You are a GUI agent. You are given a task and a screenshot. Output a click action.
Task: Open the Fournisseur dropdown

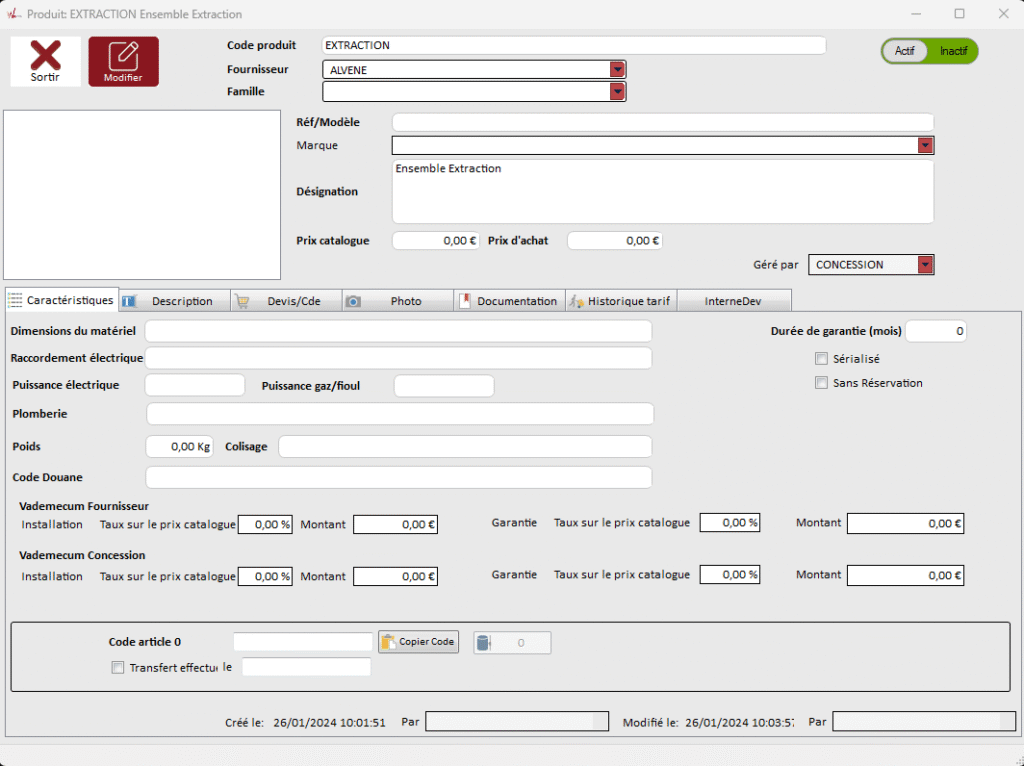pyautogui.click(x=618, y=69)
